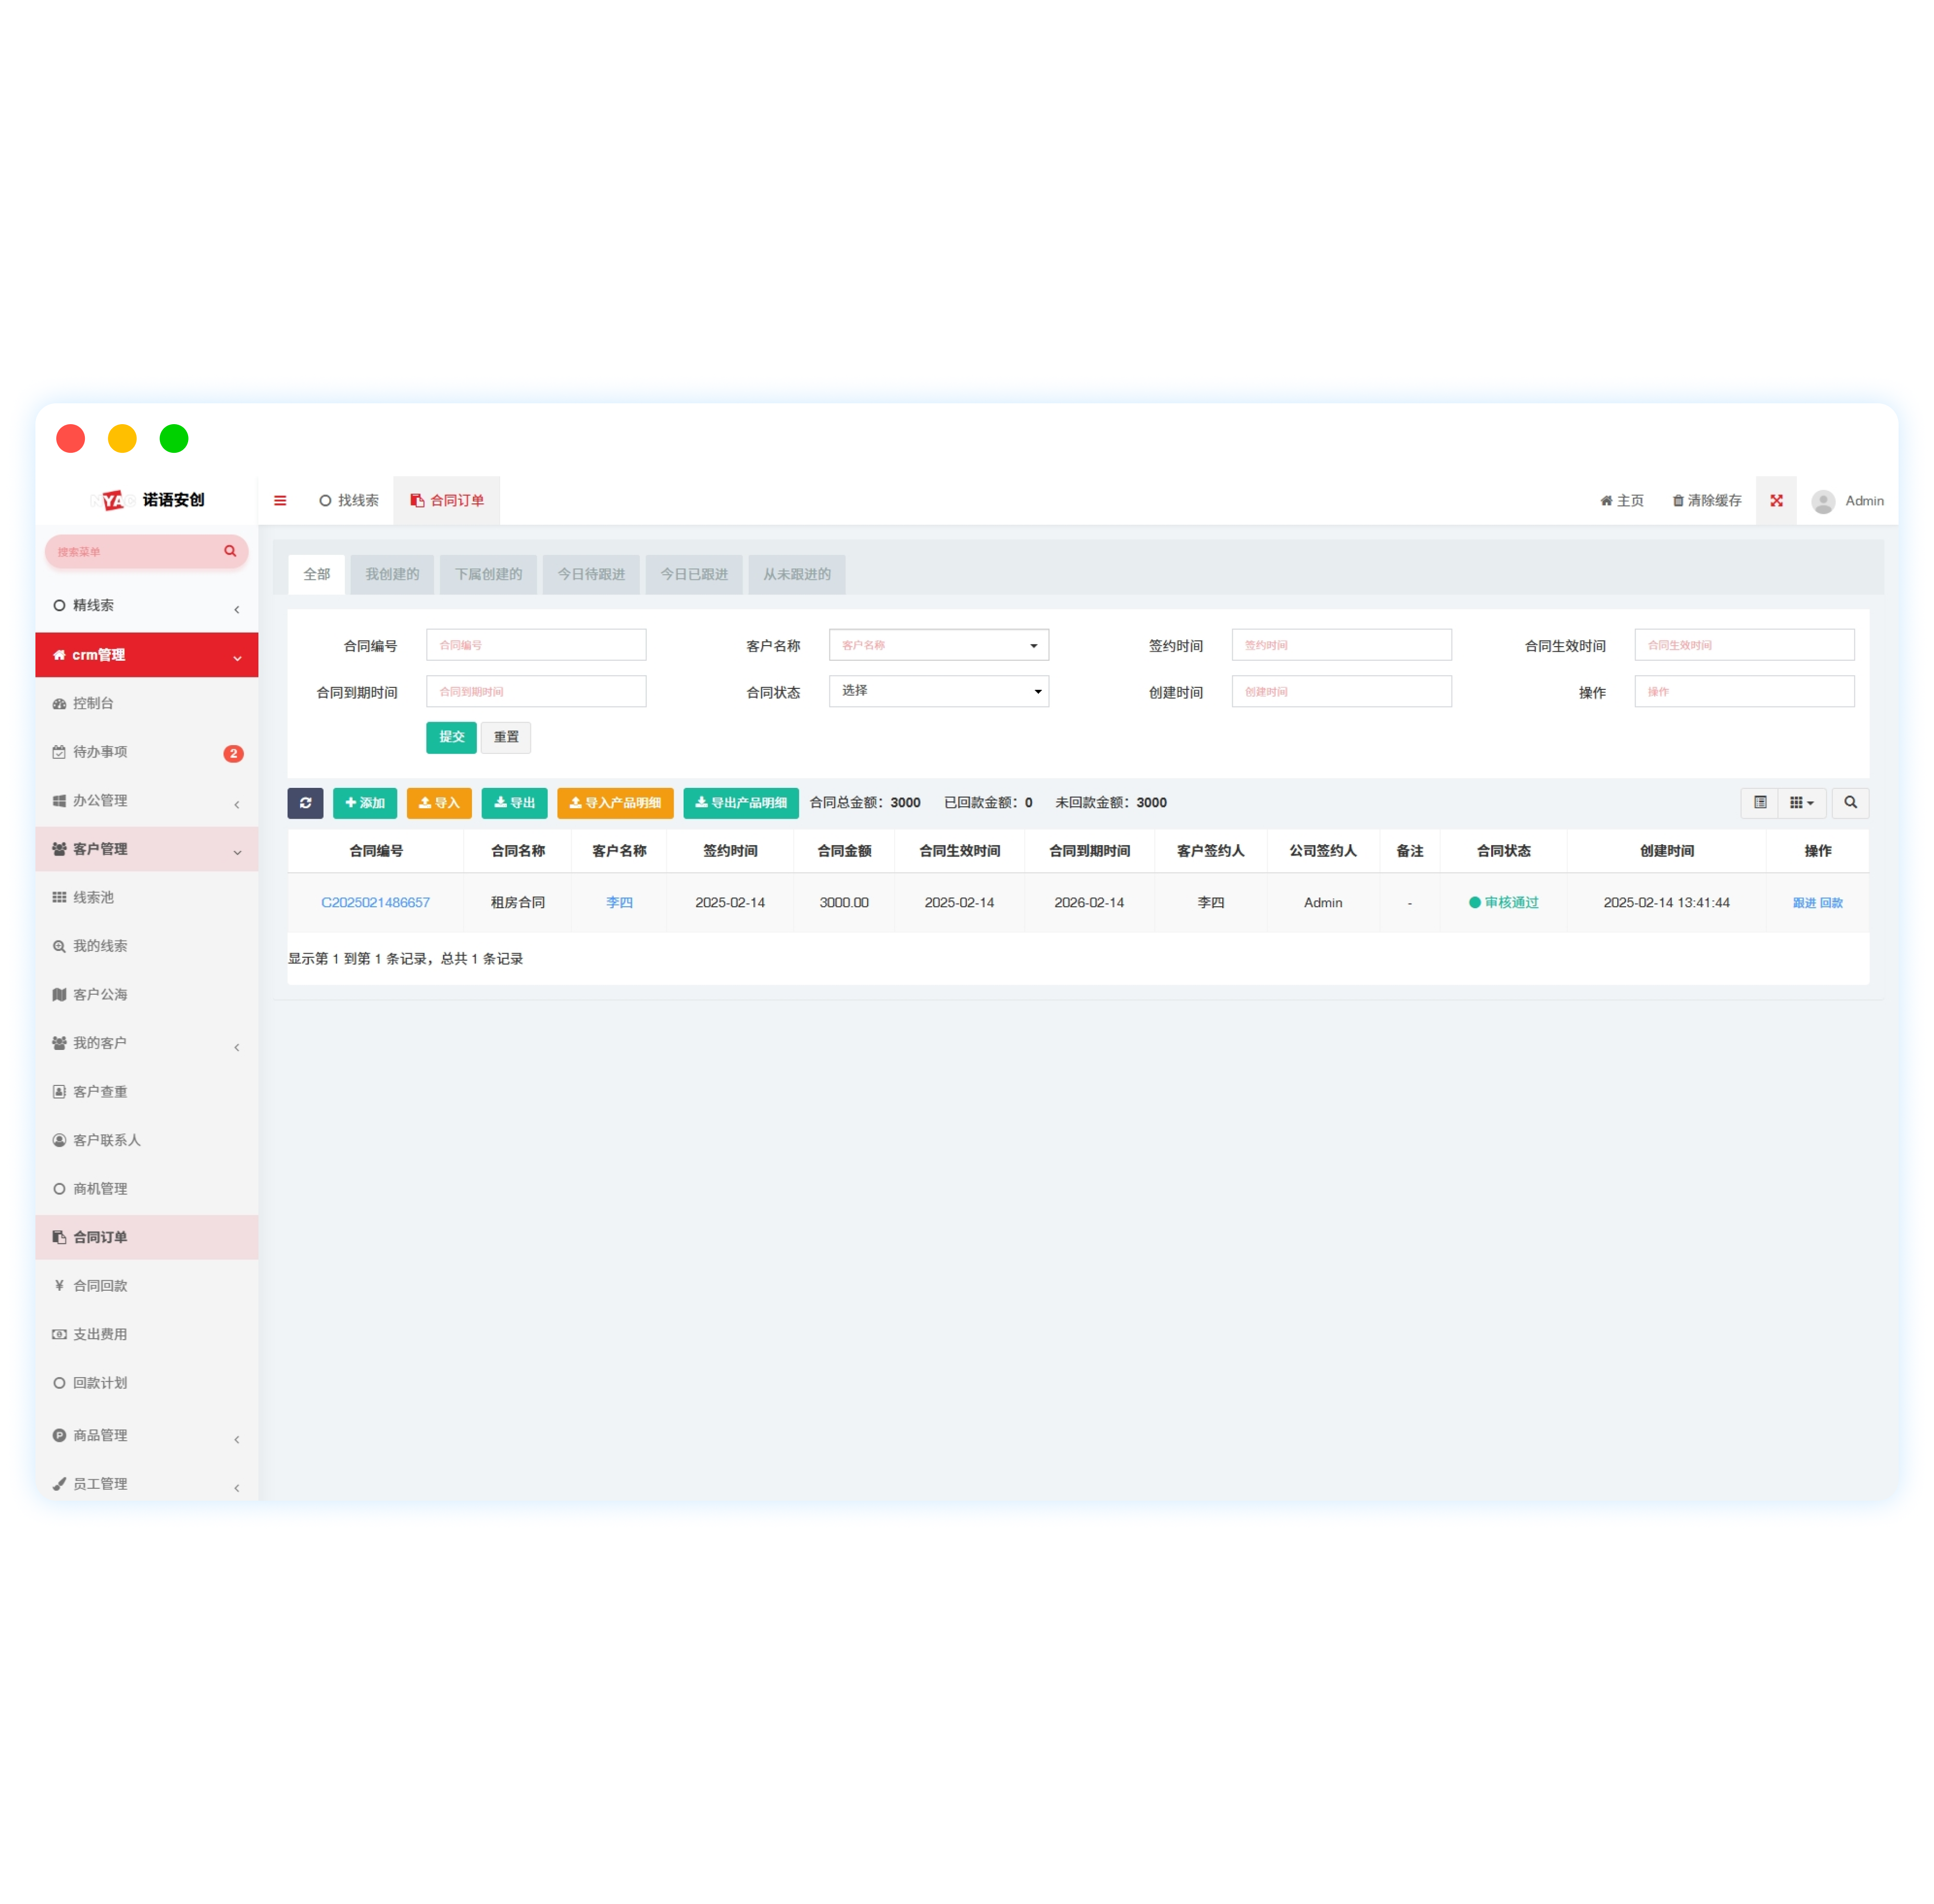Click the sidebar menu search icon
Image resolution: width=1934 pixels, height=1904 pixels.
[230, 551]
